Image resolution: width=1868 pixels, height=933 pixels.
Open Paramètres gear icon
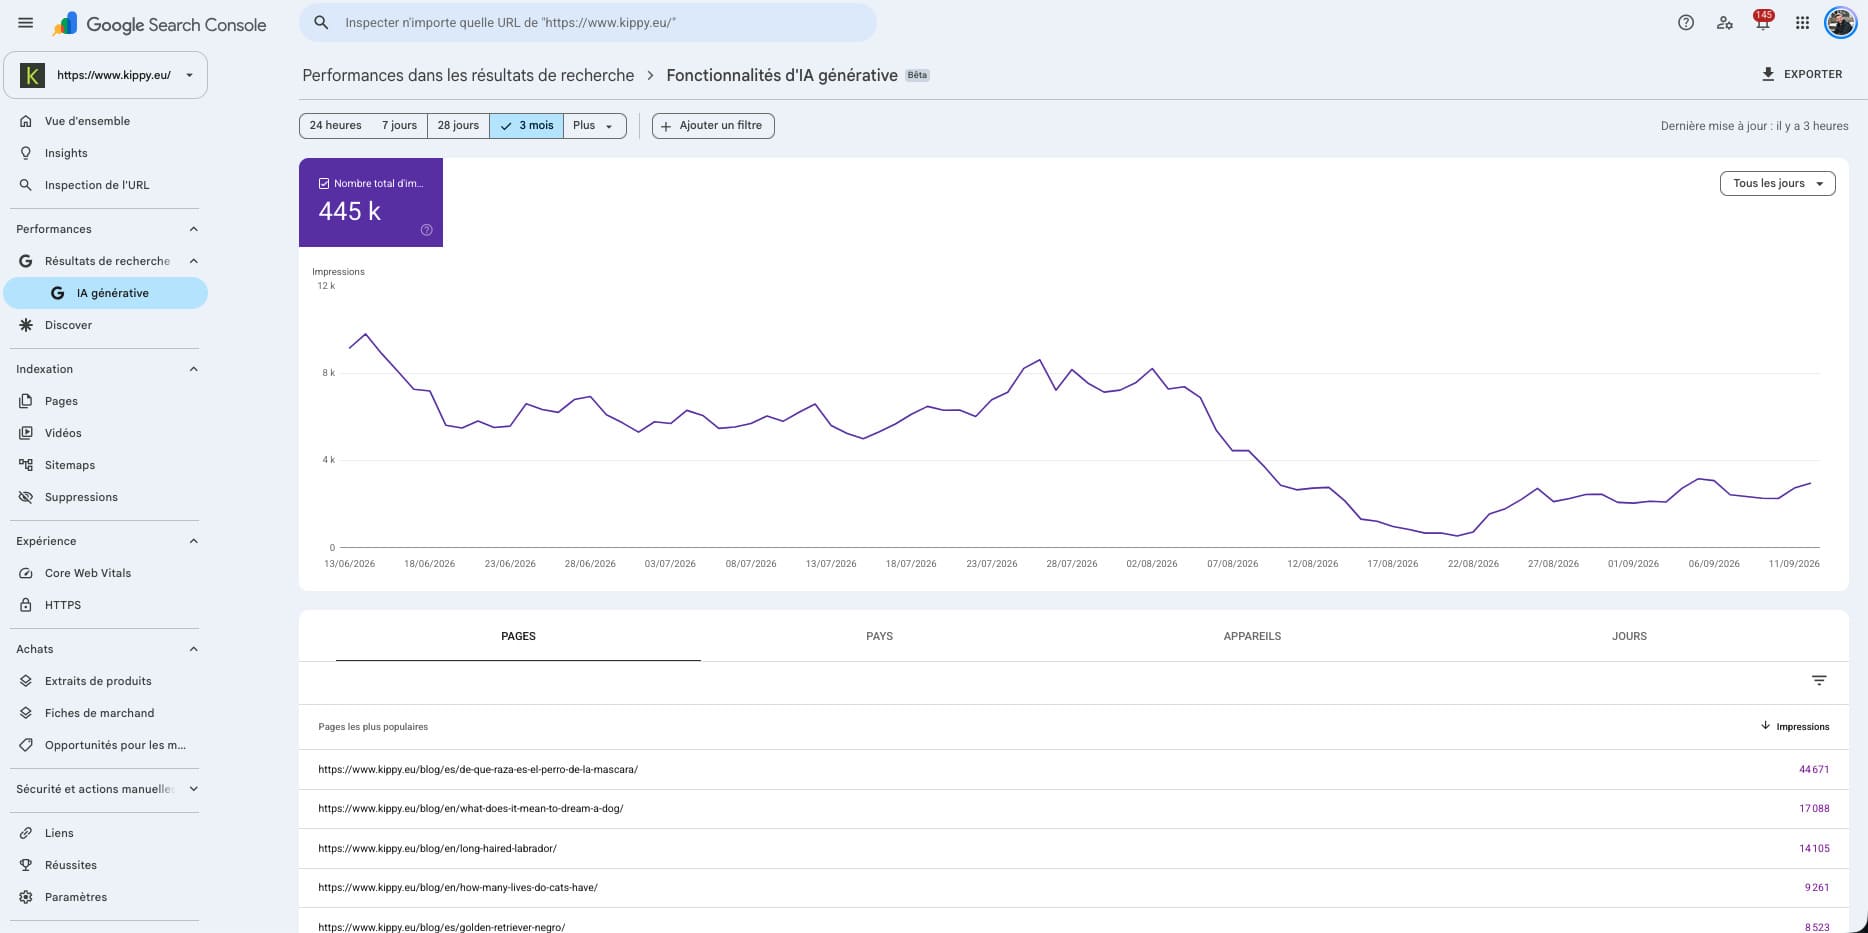point(26,897)
